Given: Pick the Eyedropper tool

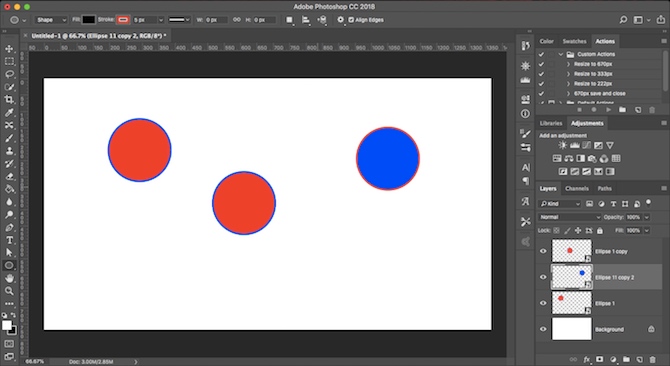Looking at the screenshot, I should click(9, 113).
